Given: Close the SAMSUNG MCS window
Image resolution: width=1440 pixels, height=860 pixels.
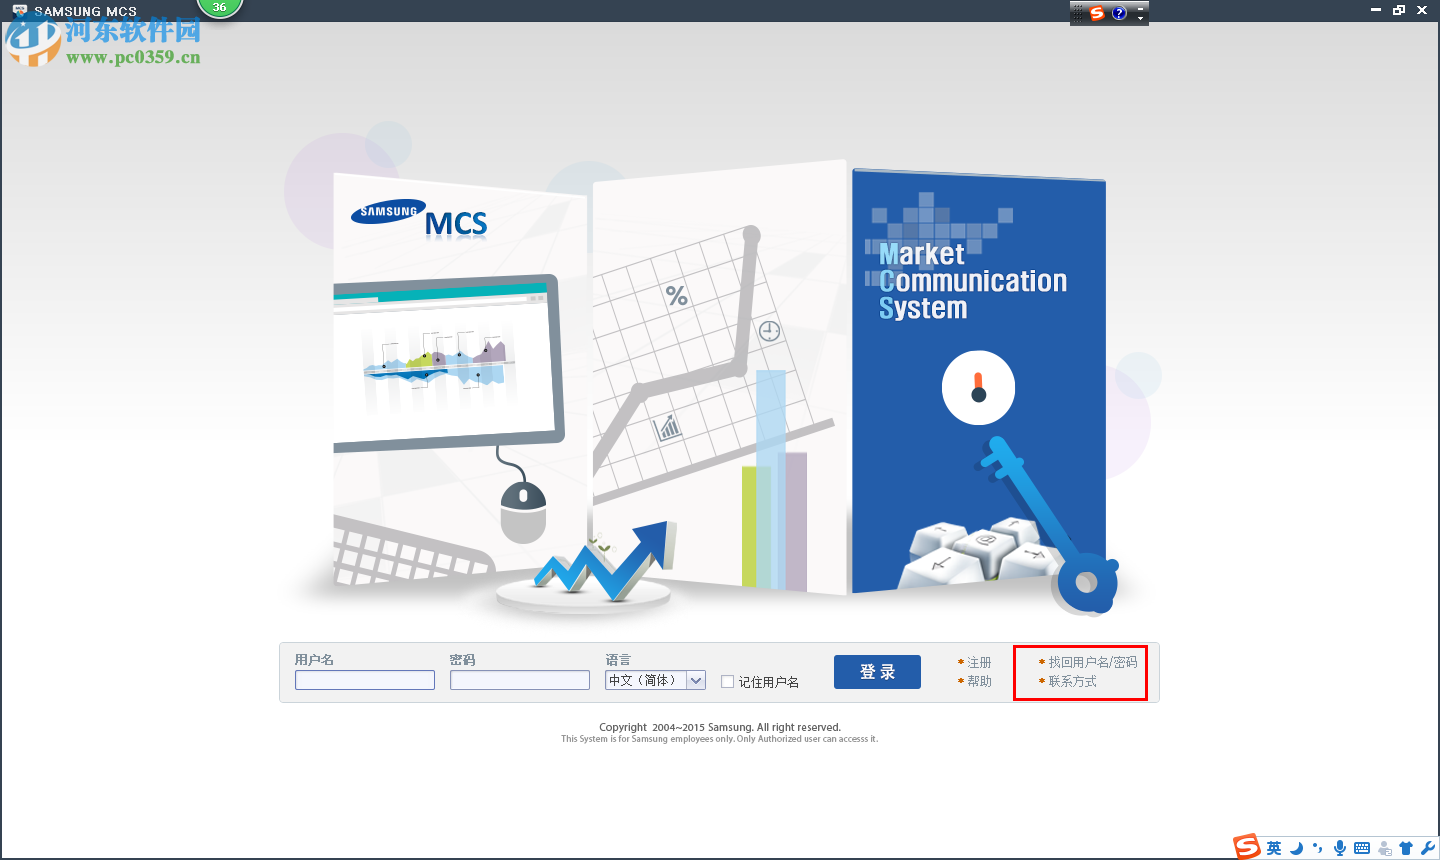Looking at the screenshot, I should 1422,10.
